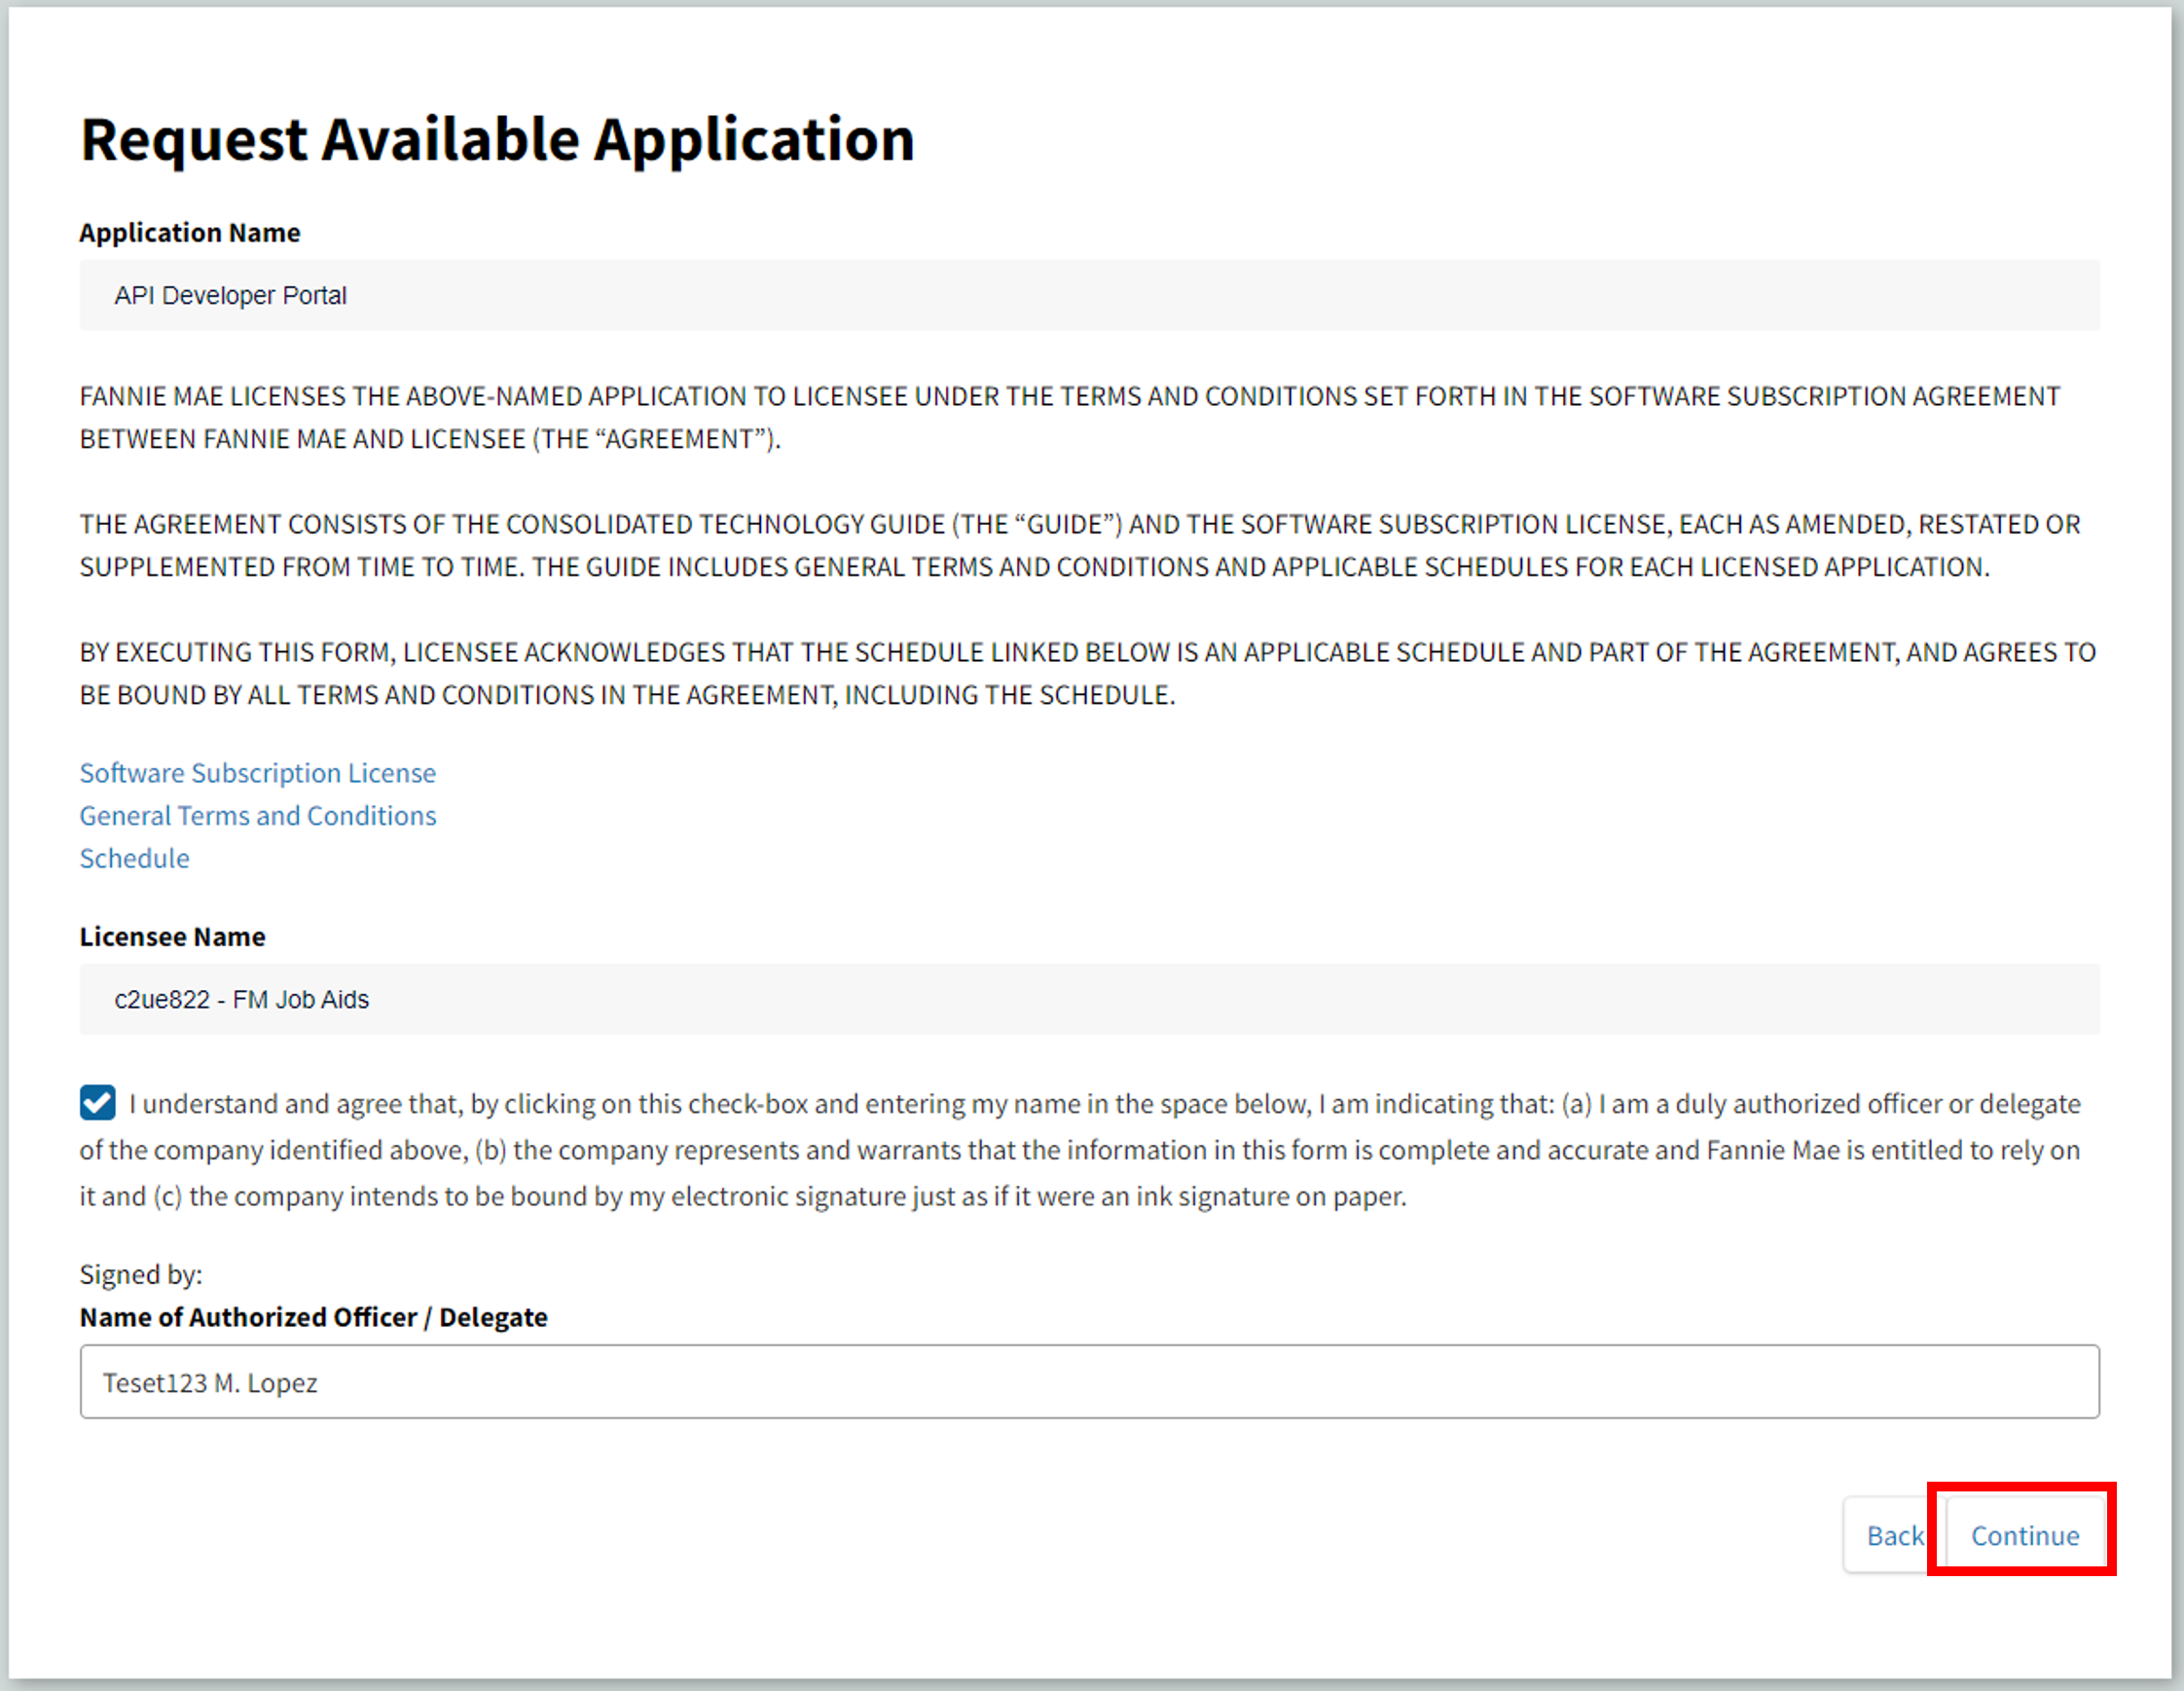Viewport: 2184px width, 1691px height.
Task: Click the paragraph starting THE AGREEMENT CONSISTS
Action: coord(1080,546)
